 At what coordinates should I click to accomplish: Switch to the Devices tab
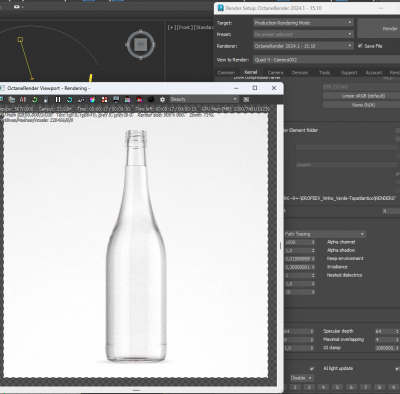[x=300, y=73]
